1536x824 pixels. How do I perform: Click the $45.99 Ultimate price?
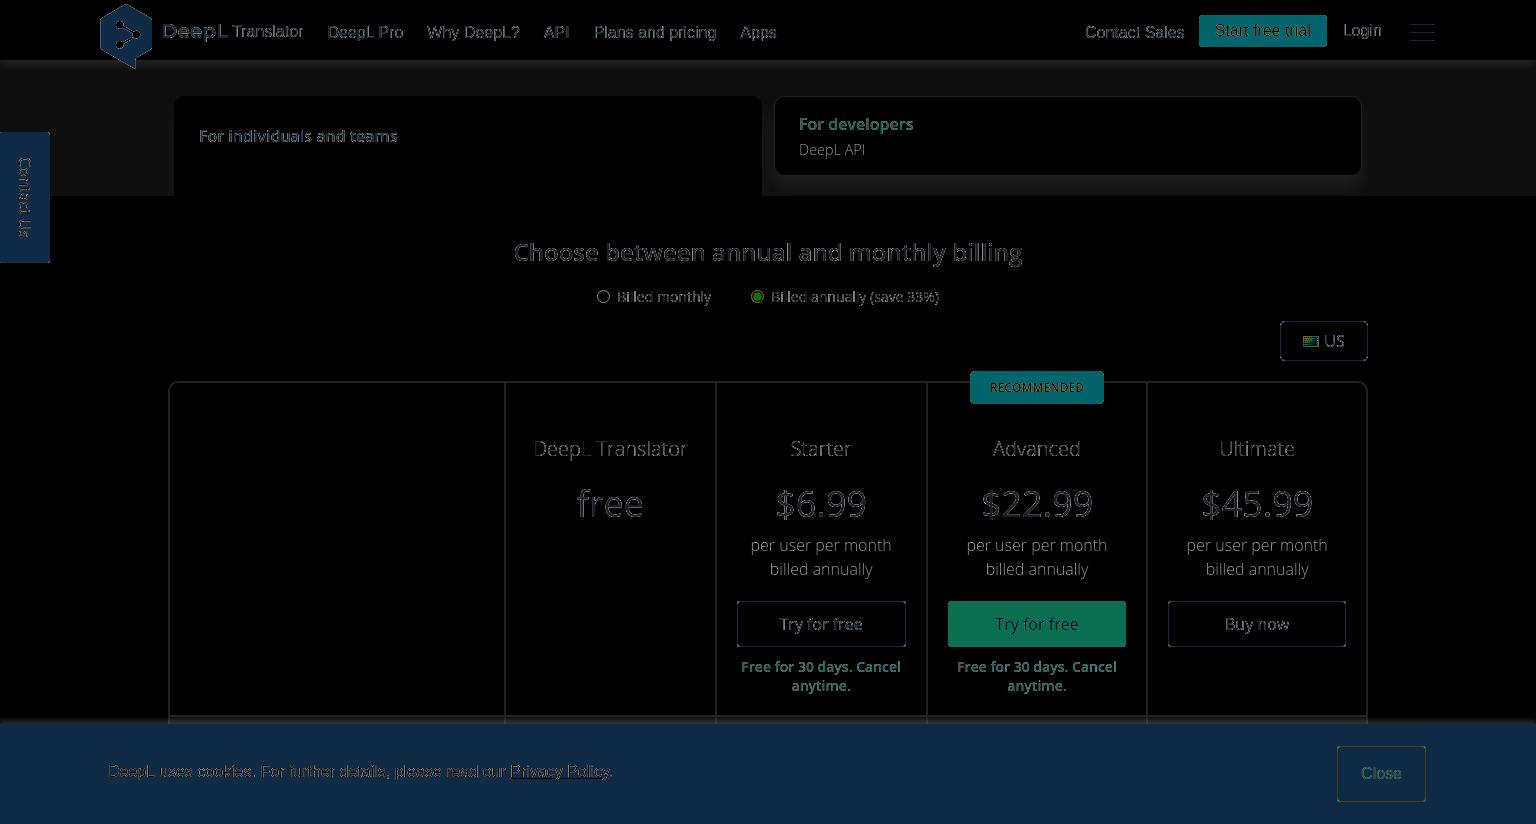1257,504
